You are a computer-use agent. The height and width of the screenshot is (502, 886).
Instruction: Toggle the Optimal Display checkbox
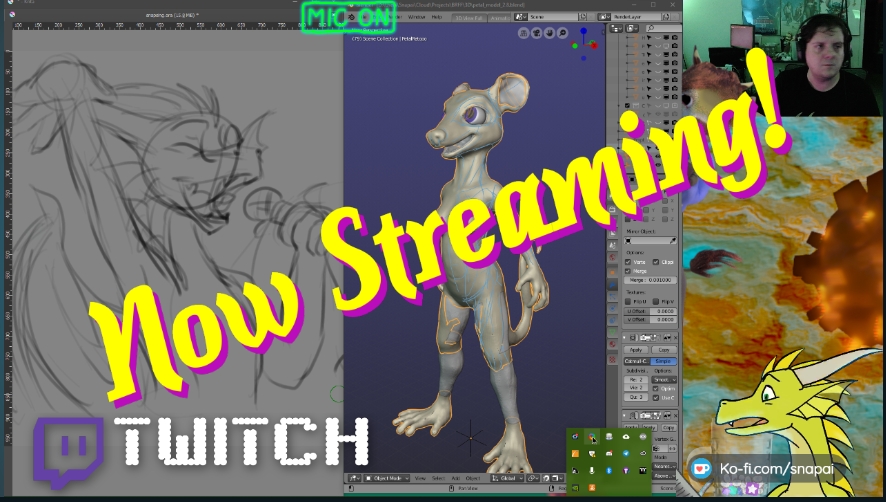point(656,388)
